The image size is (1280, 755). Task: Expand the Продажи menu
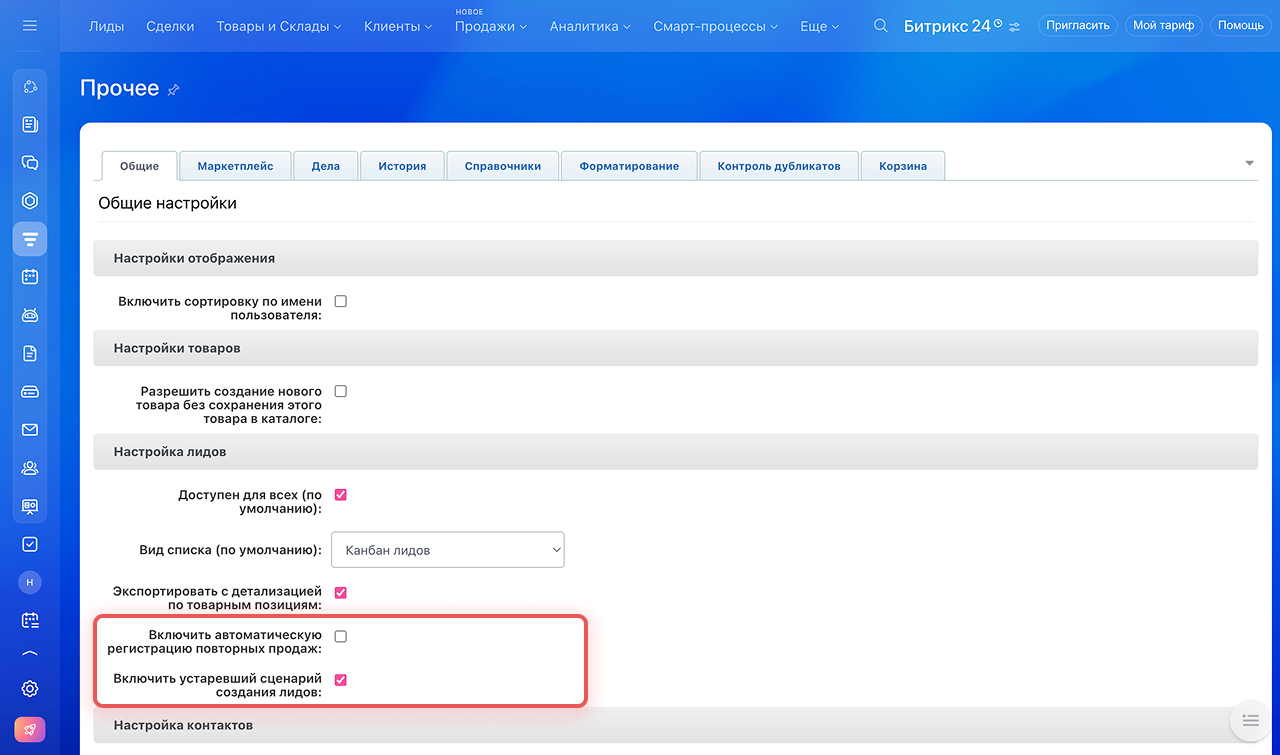point(491,26)
